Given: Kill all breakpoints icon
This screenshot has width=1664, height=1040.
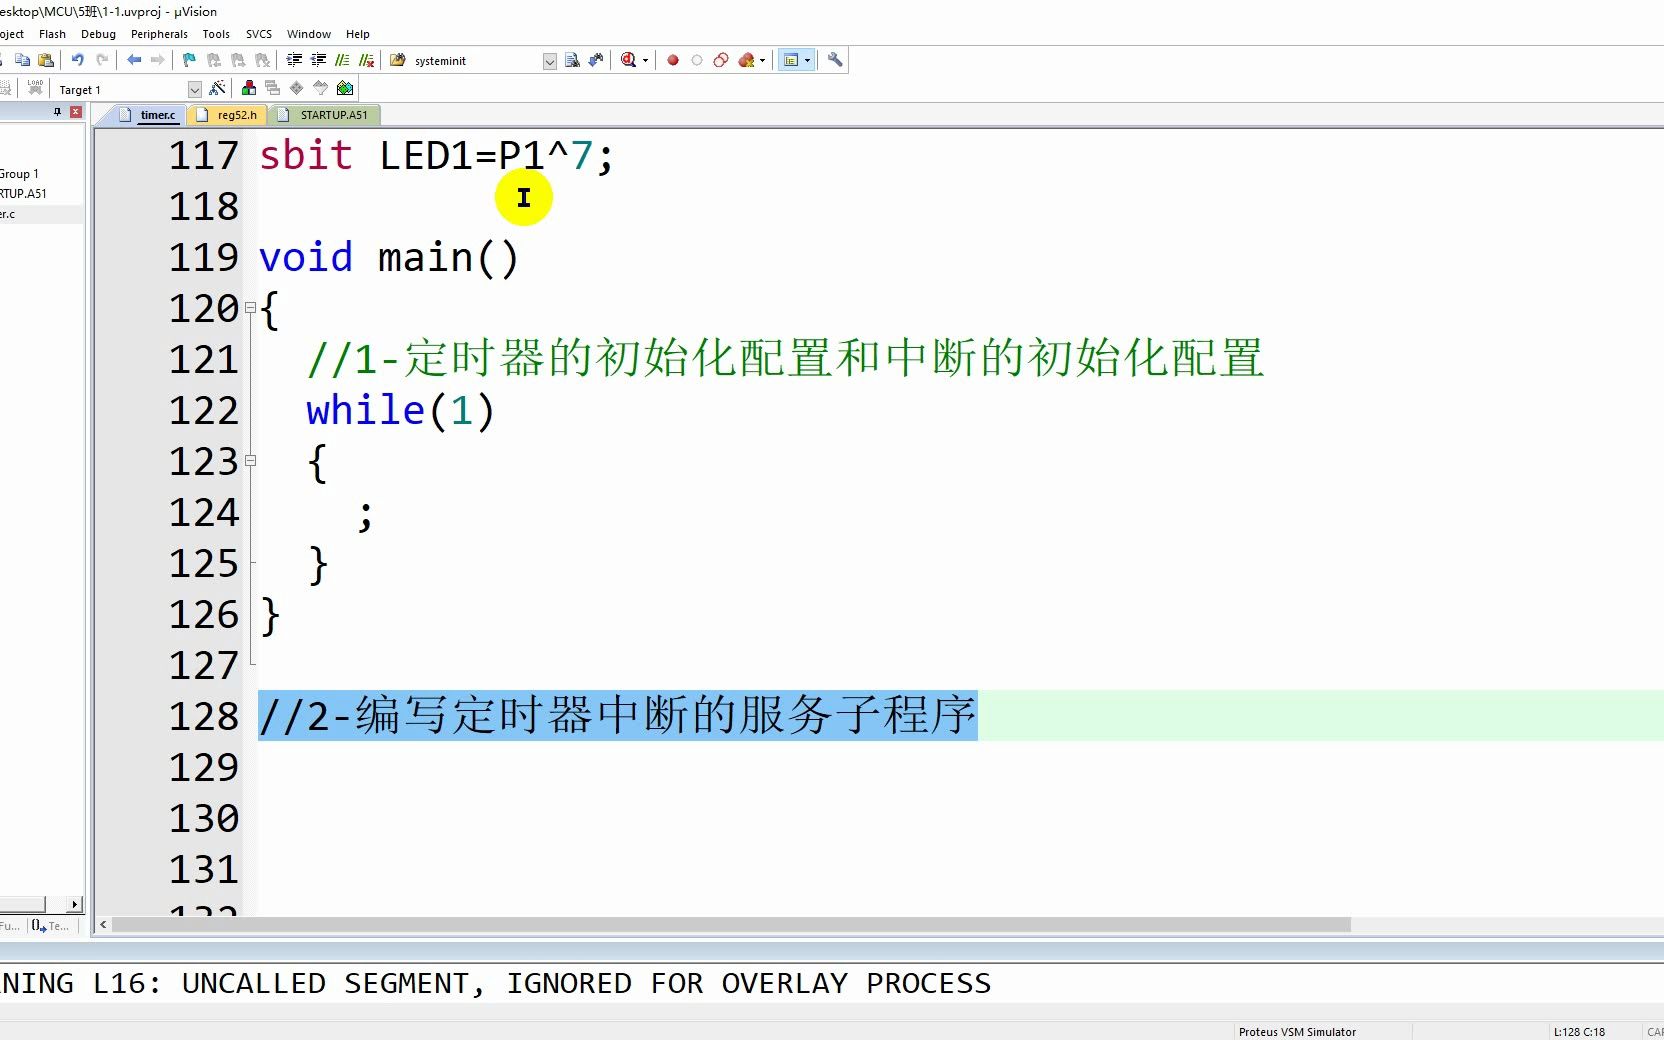Looking at the screenshot, I should pos(746,60).
